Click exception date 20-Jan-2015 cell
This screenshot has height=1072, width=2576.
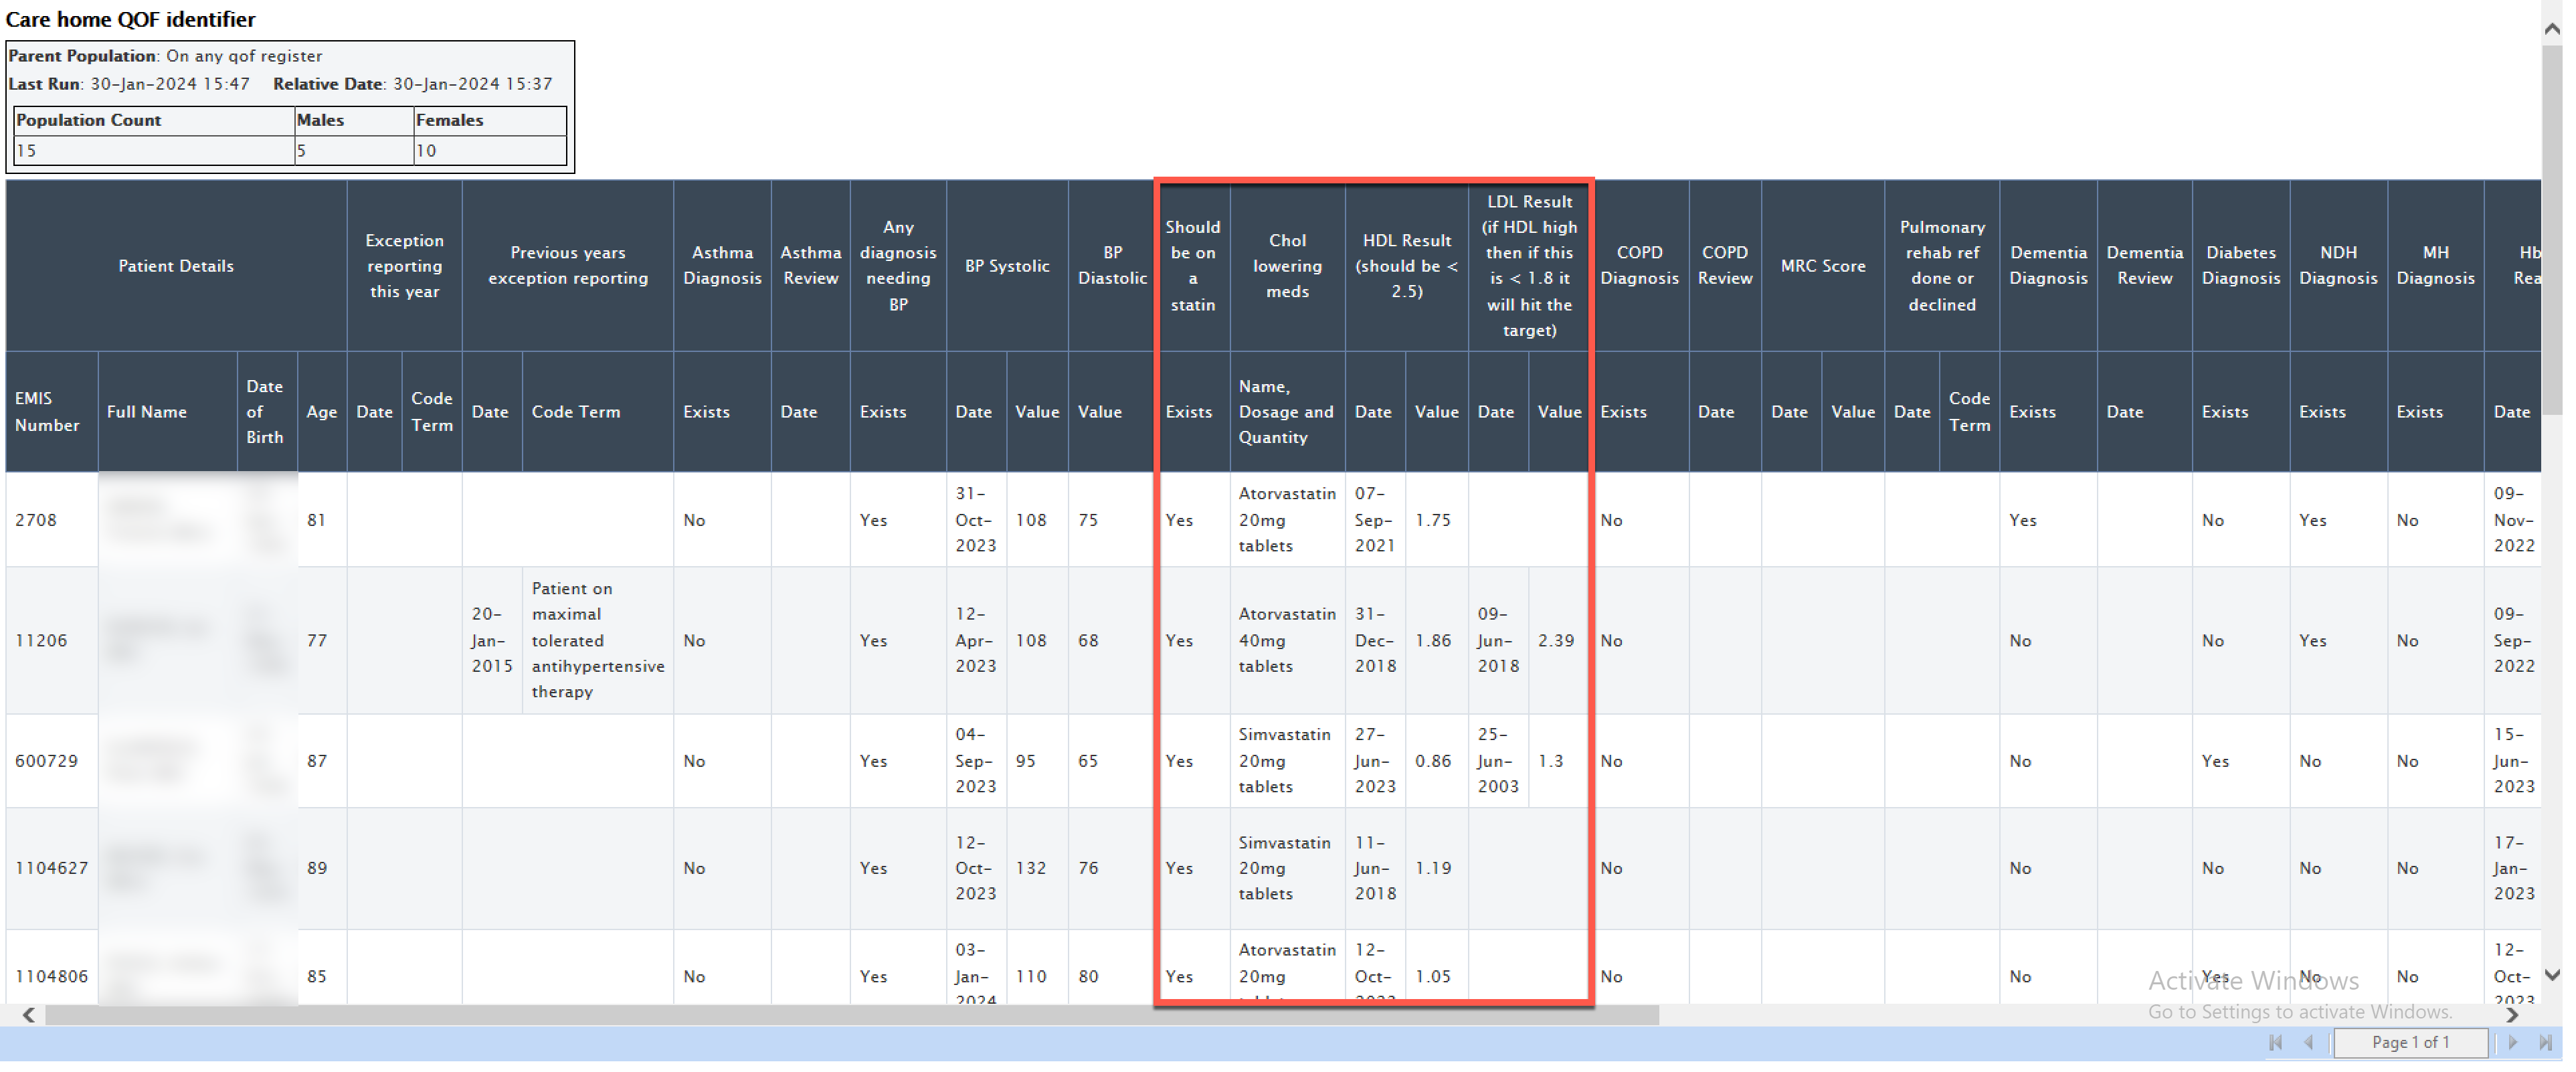(492, 640)
